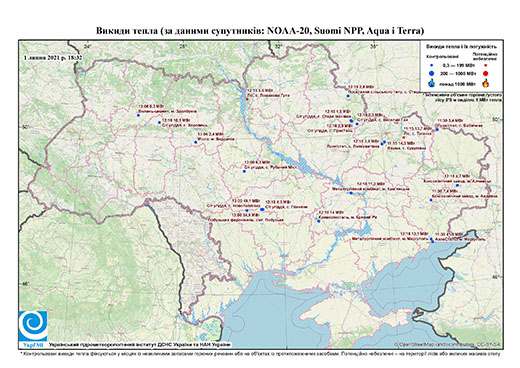This screenshot has height=368, width=520.
Task: Click the OpenStreetMap contributors attribution
Action: [x=447, y=344]
